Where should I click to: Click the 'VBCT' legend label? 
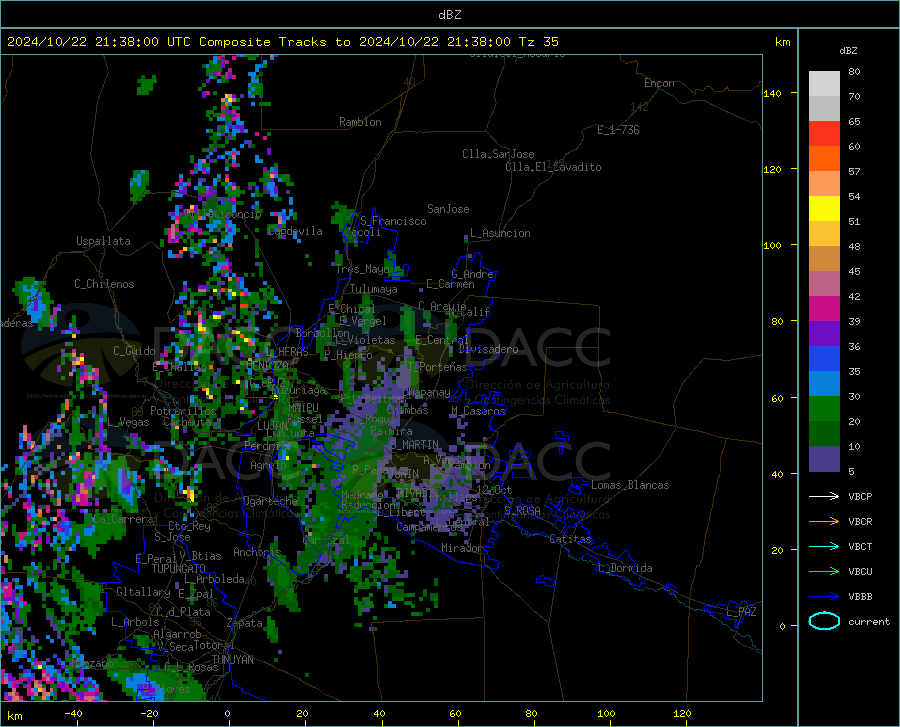860,546
